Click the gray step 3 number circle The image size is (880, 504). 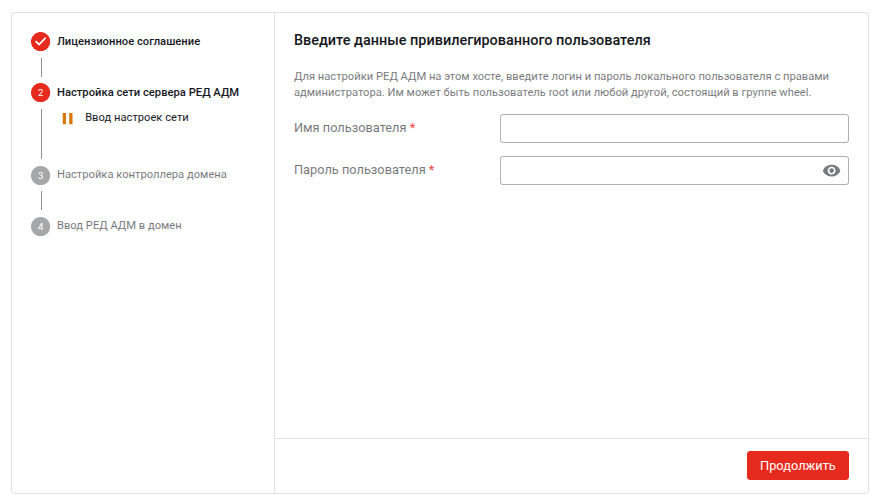click(40, 175)
